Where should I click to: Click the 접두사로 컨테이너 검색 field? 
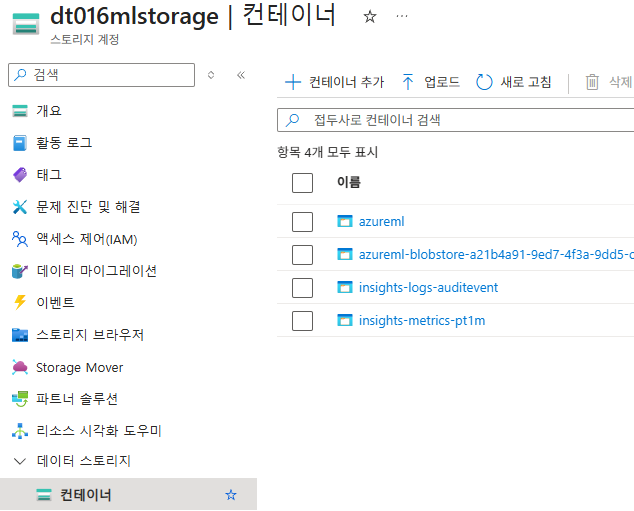coord(456,120)
